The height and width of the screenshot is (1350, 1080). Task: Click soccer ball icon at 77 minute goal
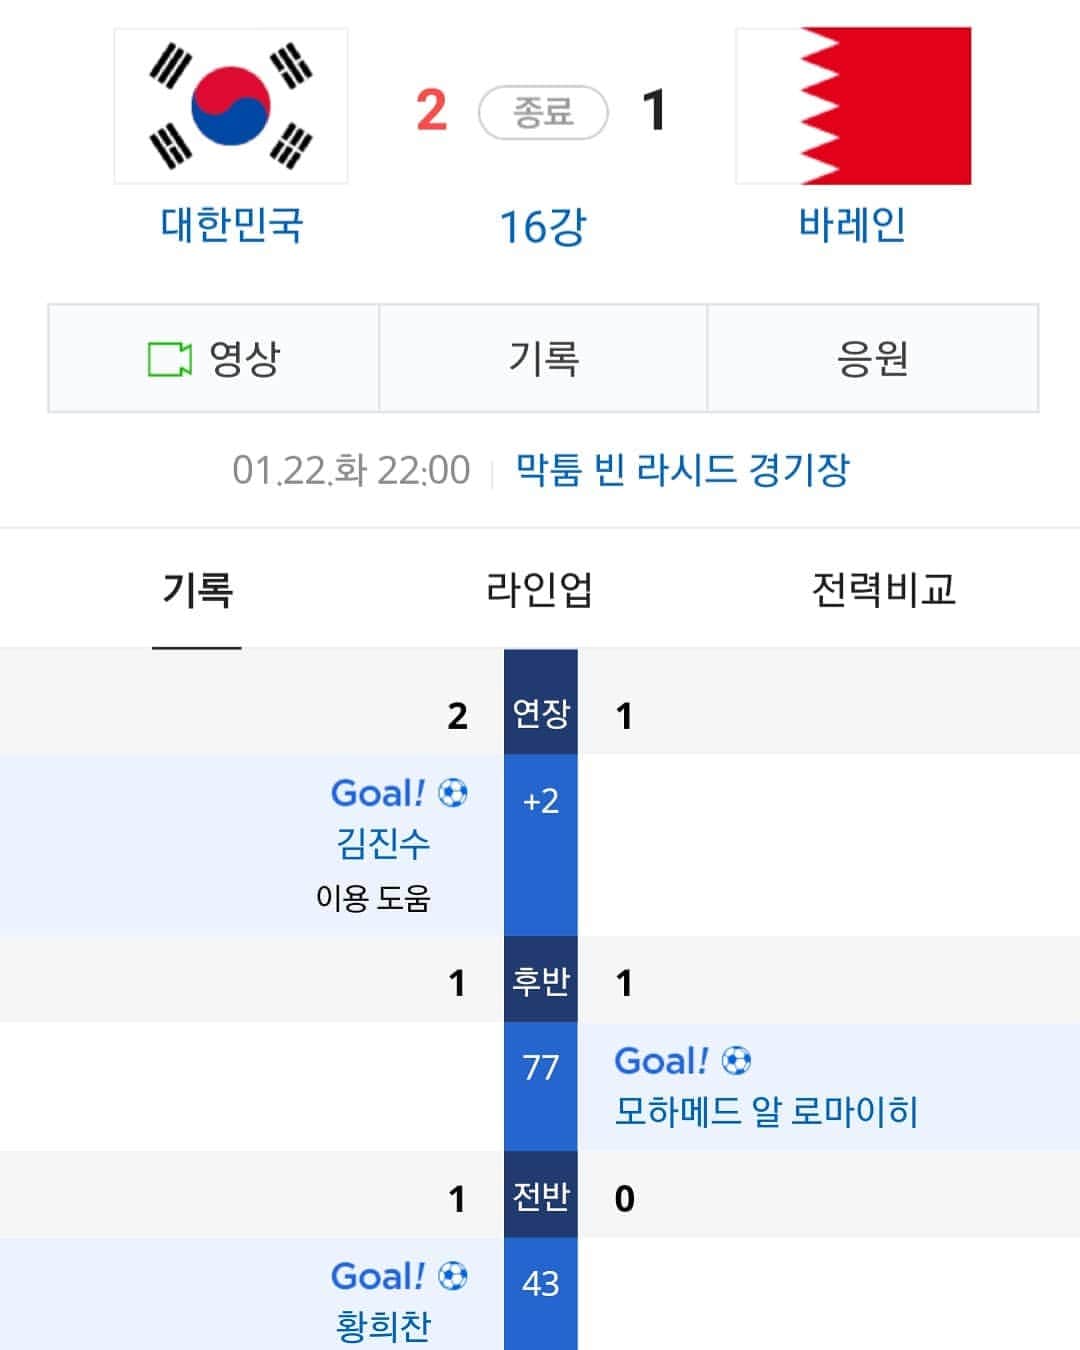tap(736, 1060)
